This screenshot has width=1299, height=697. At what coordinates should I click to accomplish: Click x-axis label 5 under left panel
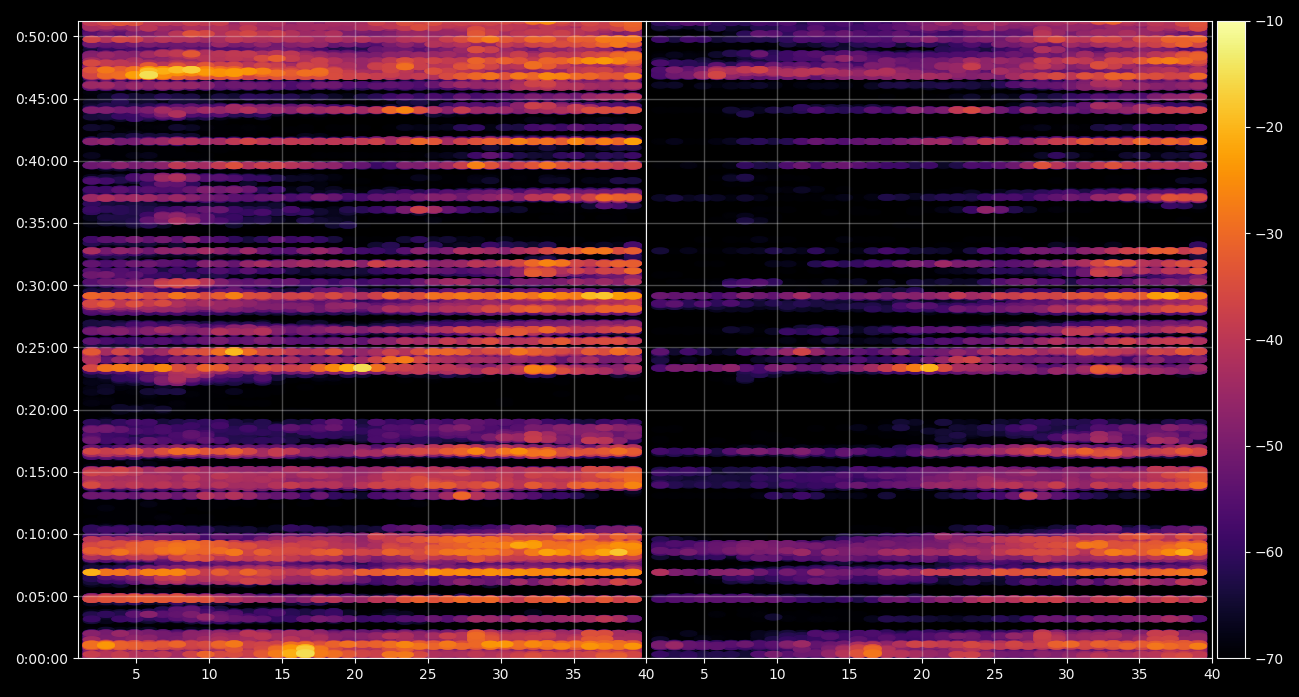[x=136, y=675]
